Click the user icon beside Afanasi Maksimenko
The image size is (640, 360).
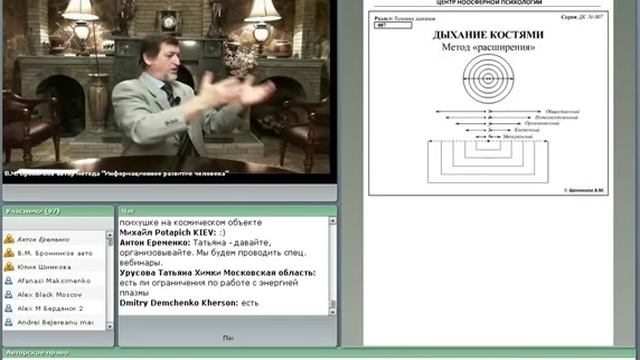tap(9, 281)
